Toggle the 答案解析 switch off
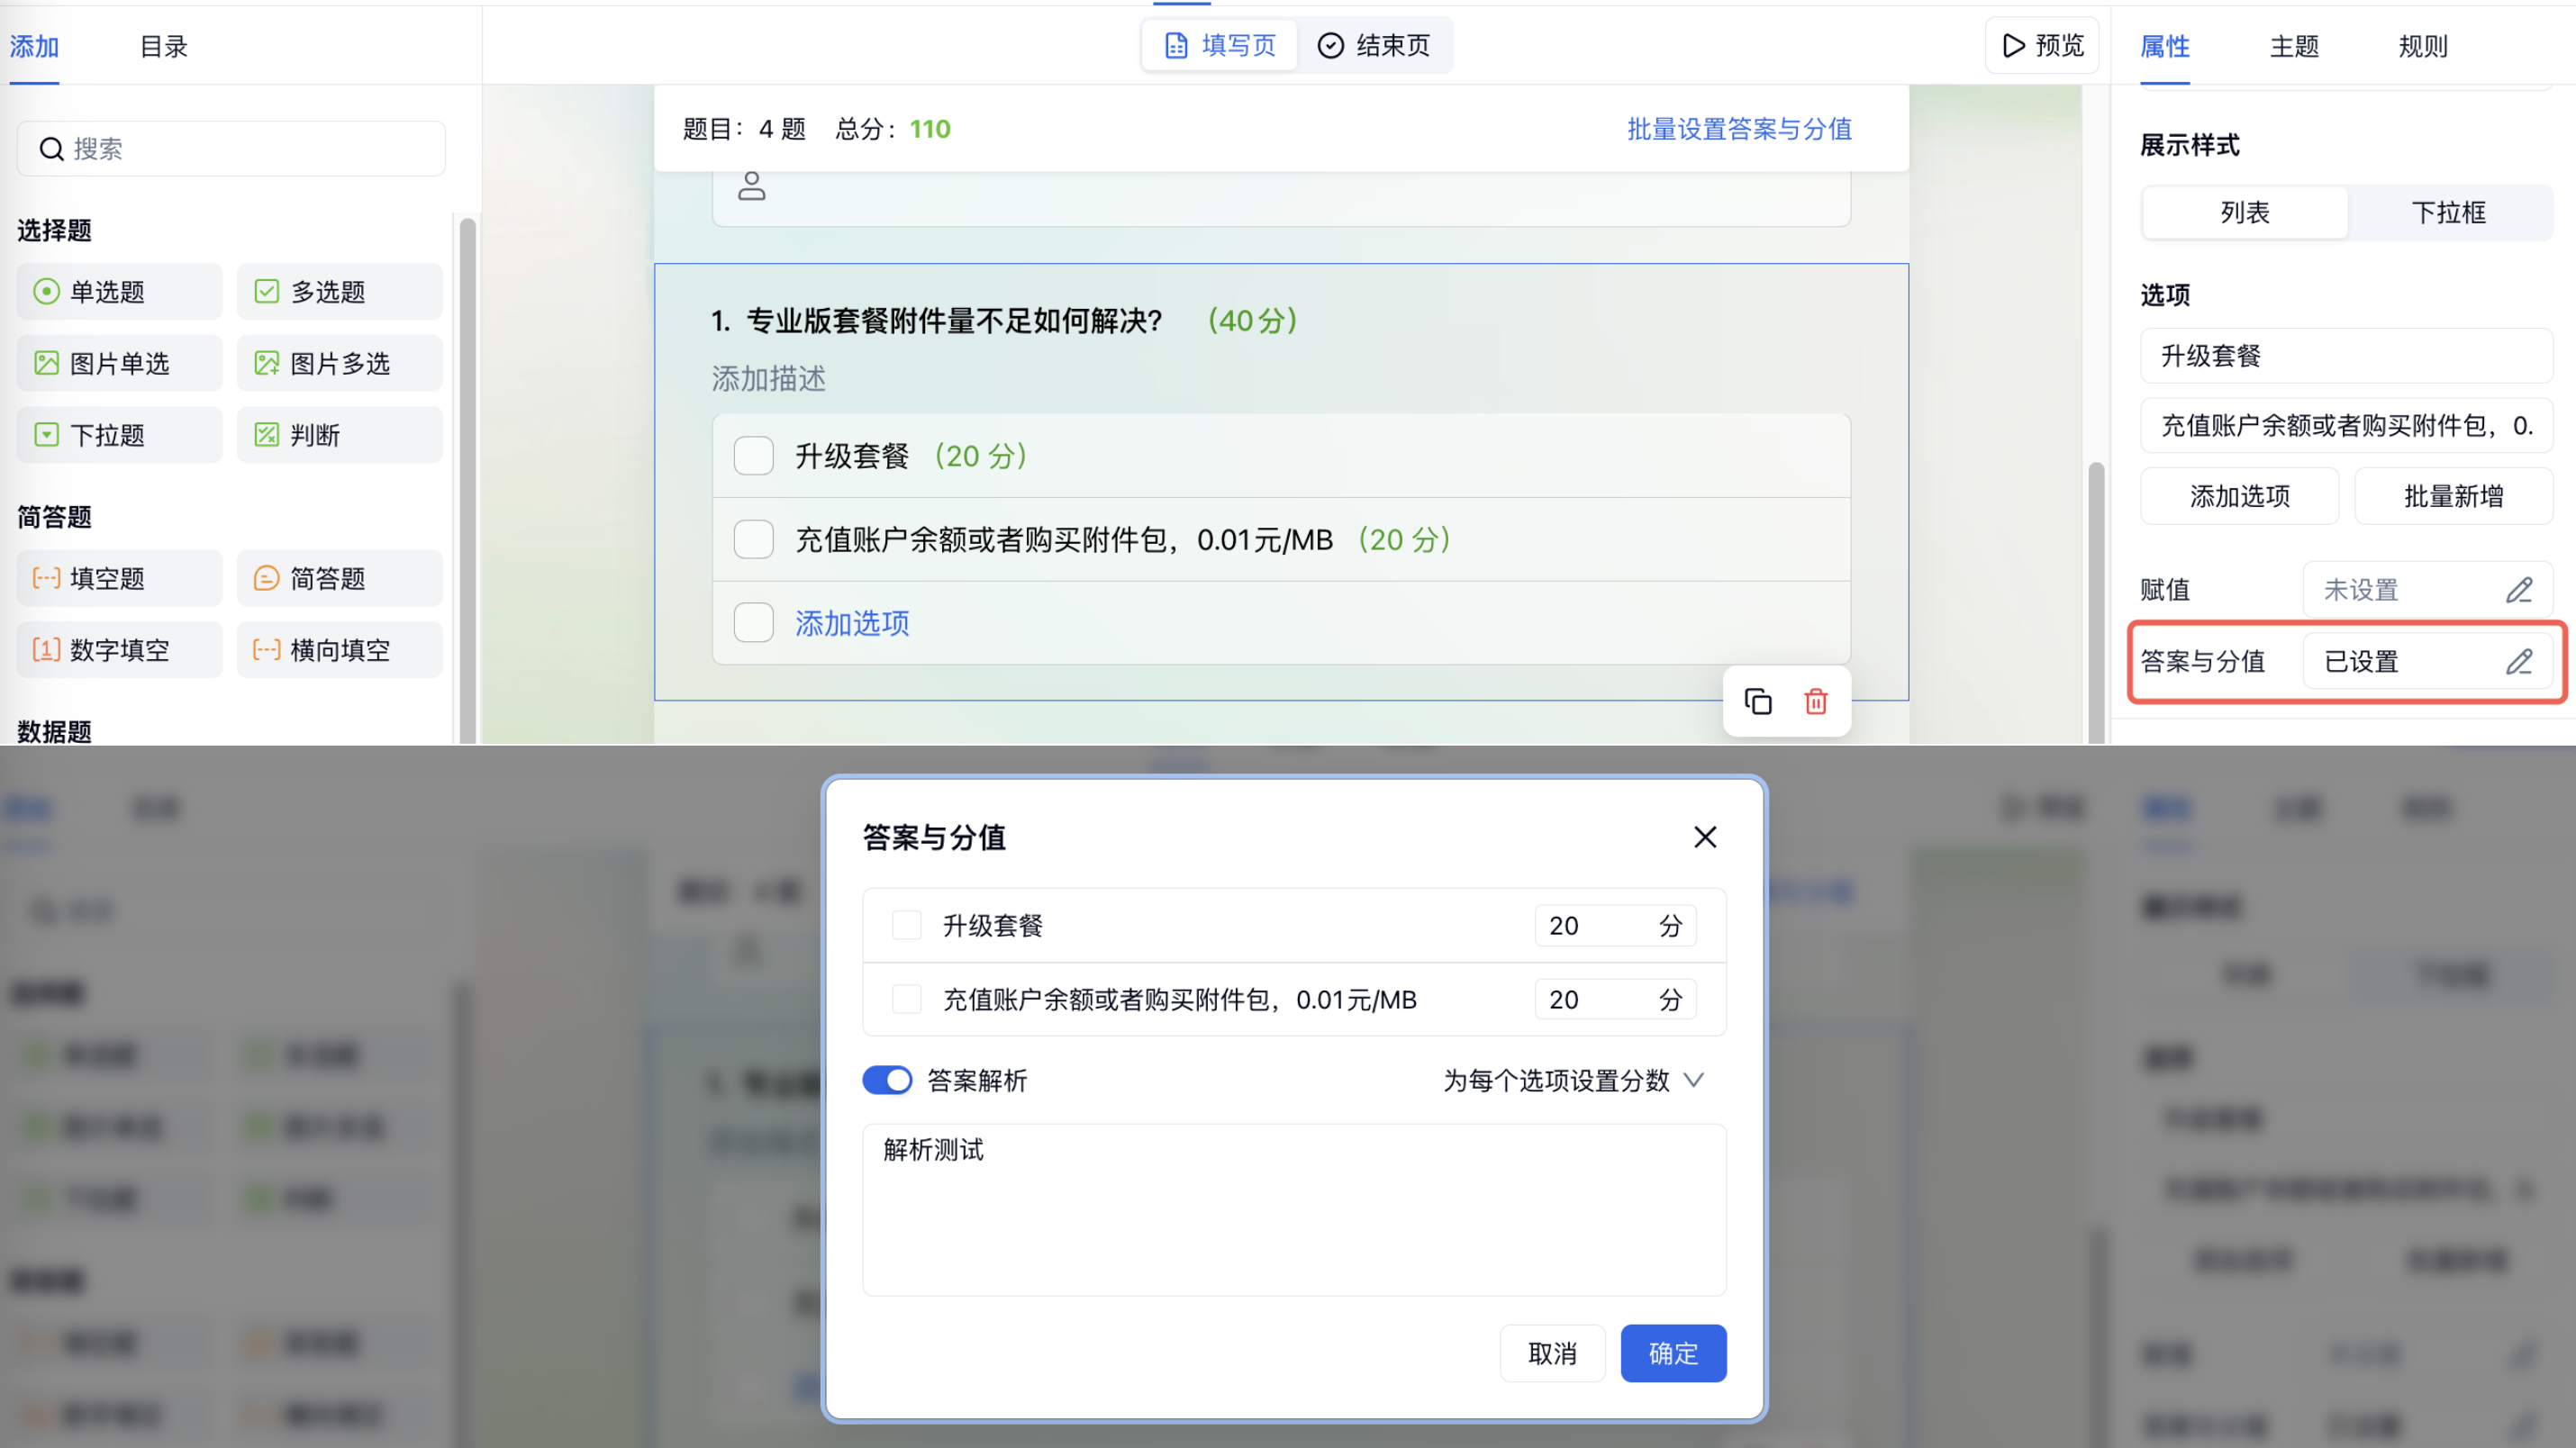 click(887, 1080)
